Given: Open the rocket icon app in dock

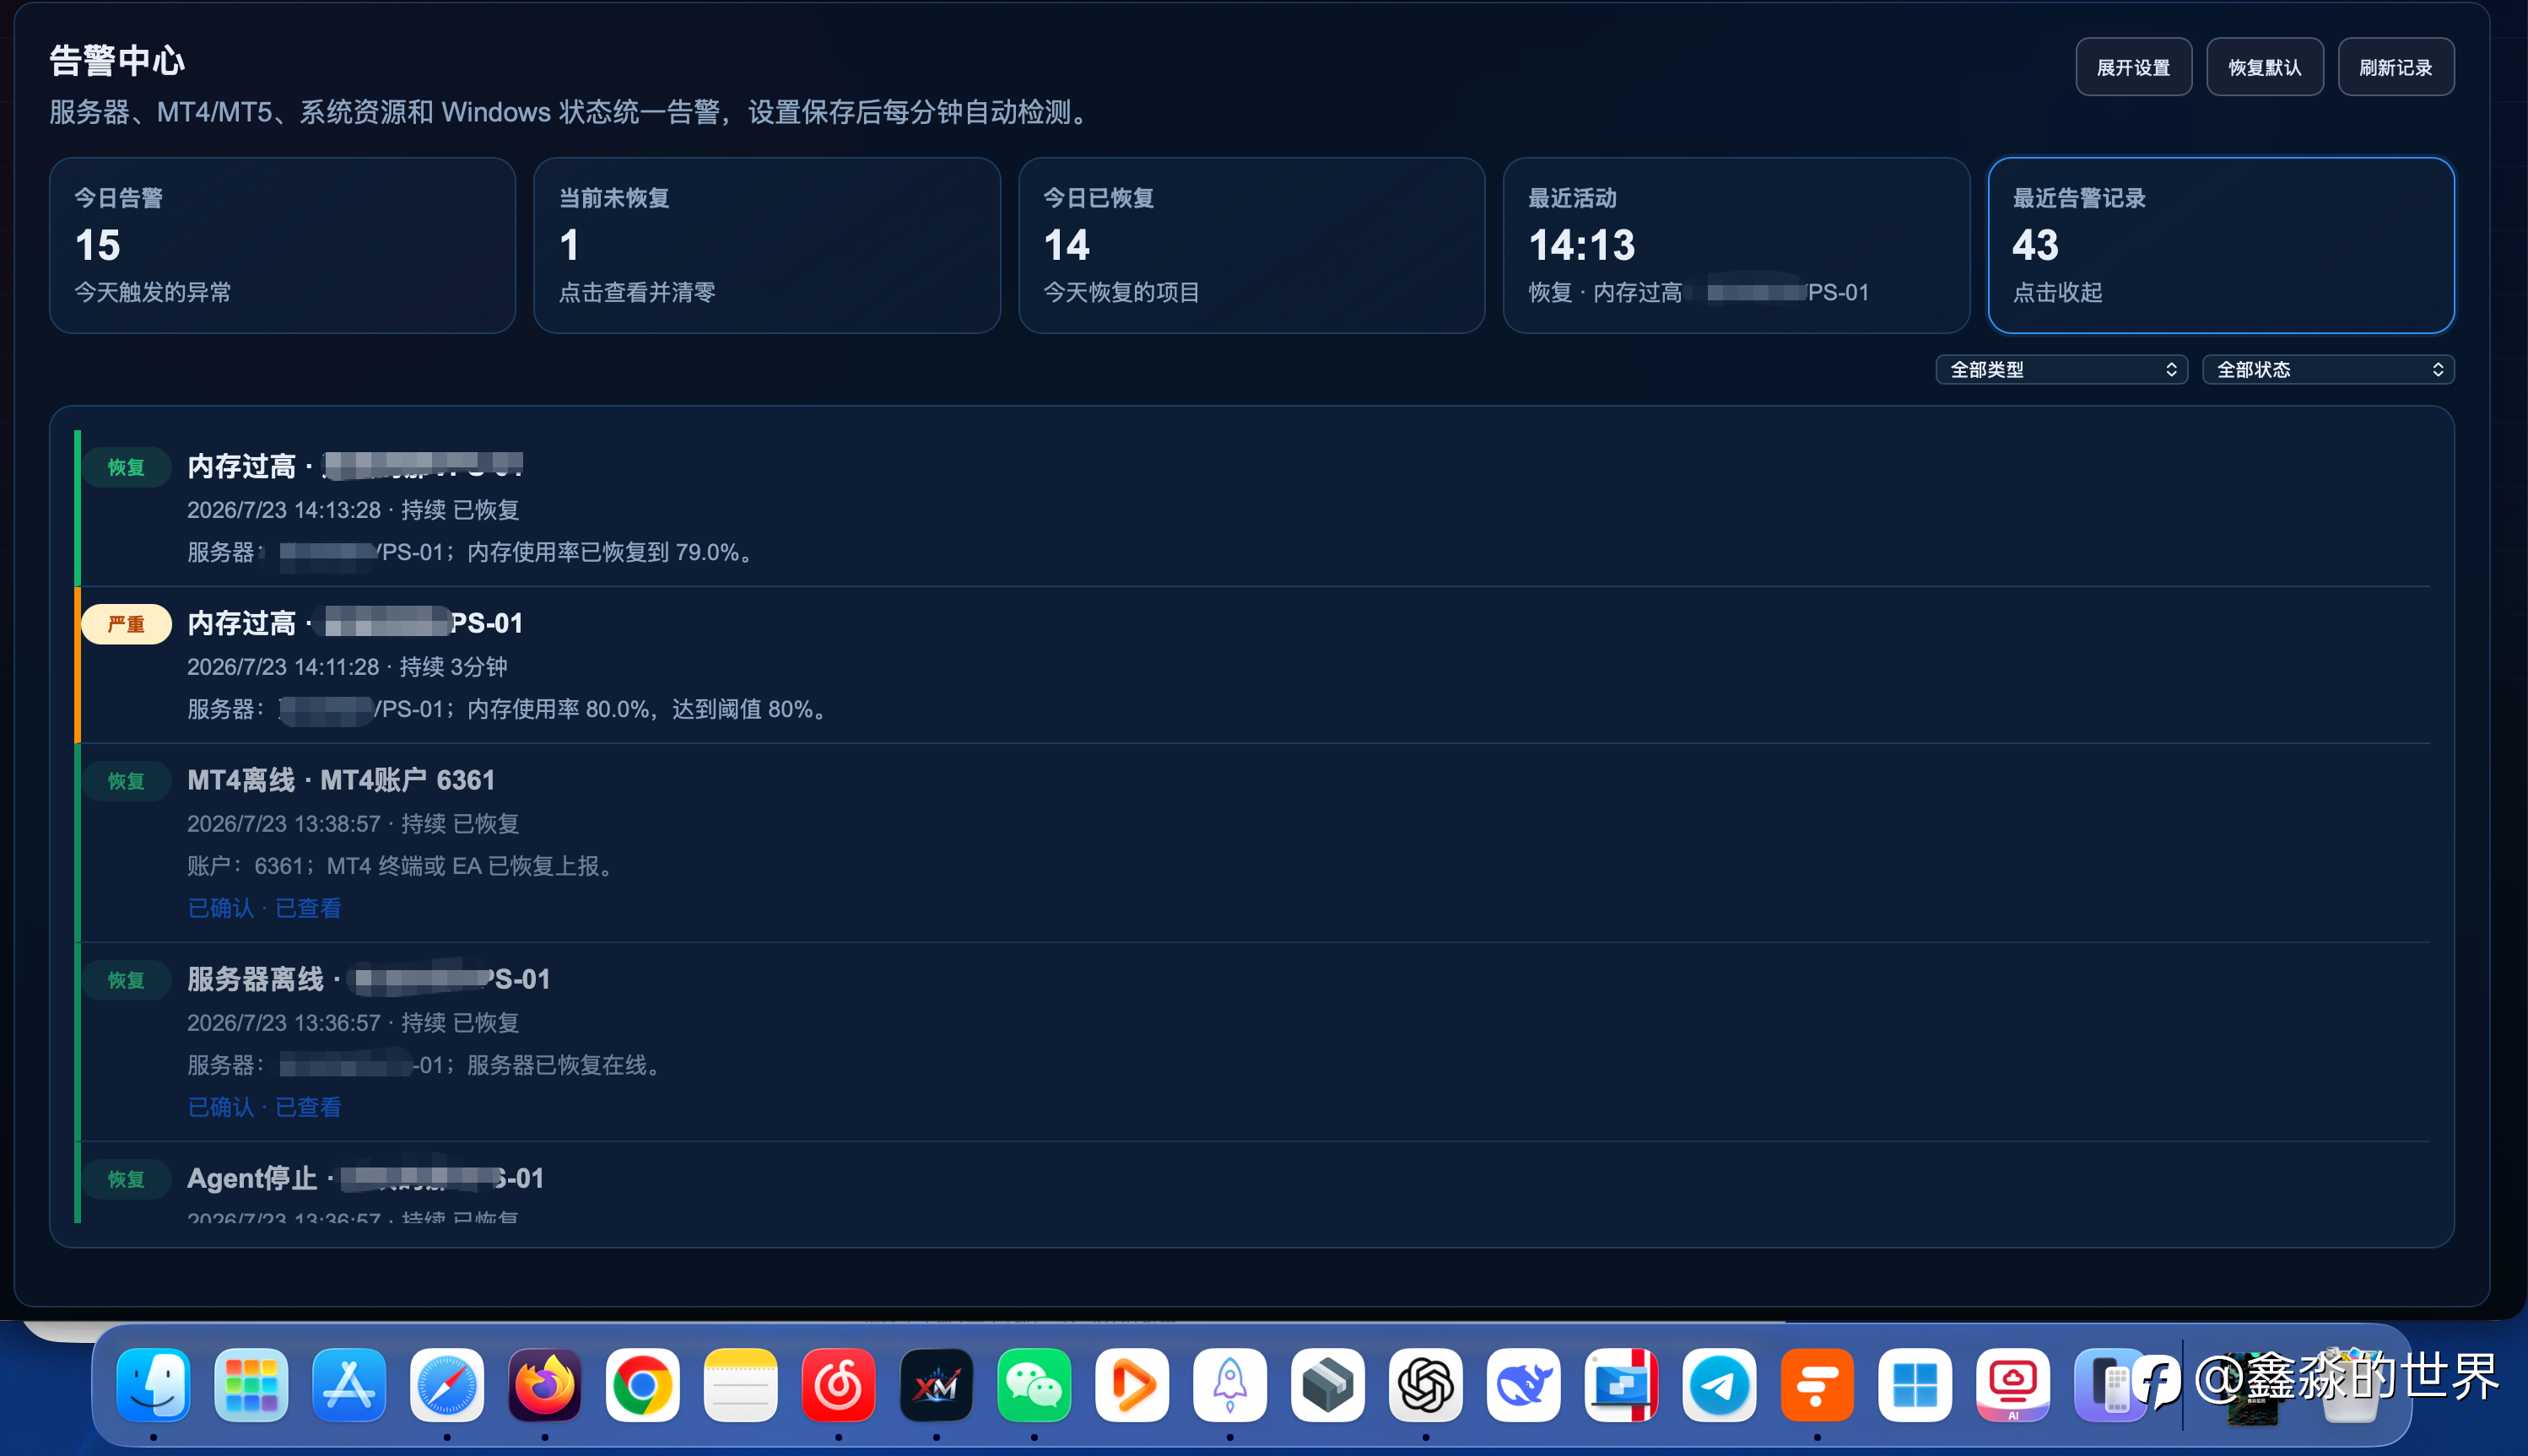Looking at the screenshot, I should coord(1230,1385).
